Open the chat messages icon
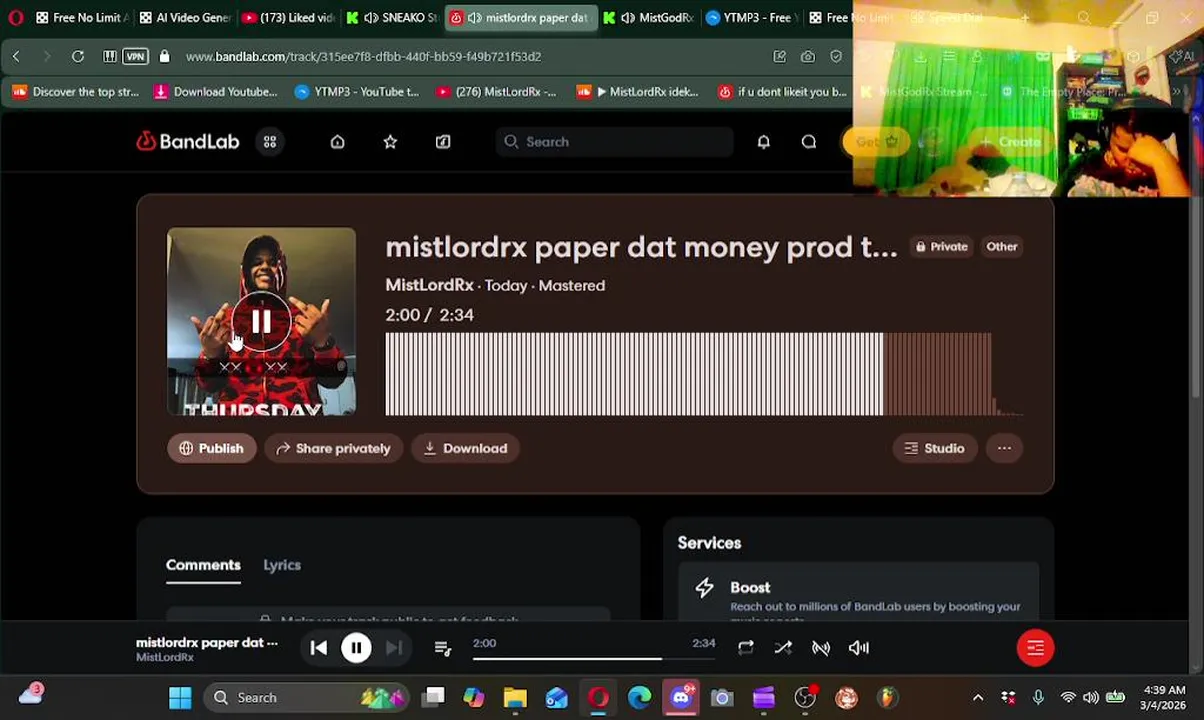This screenshot has width=1204, height=720. point(809,142)
